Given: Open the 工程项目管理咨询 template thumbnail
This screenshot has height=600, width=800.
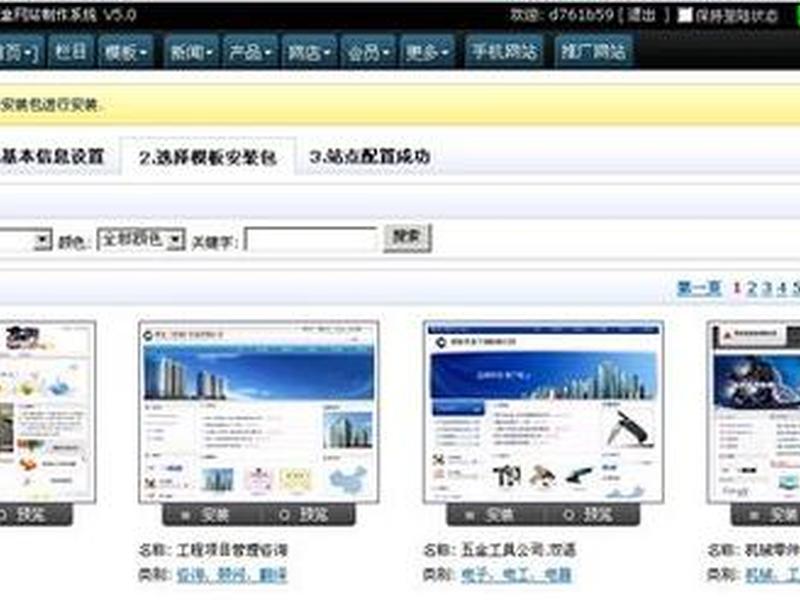Looking at the screenshot, I should pyautogui.click(x=259, y=412).
